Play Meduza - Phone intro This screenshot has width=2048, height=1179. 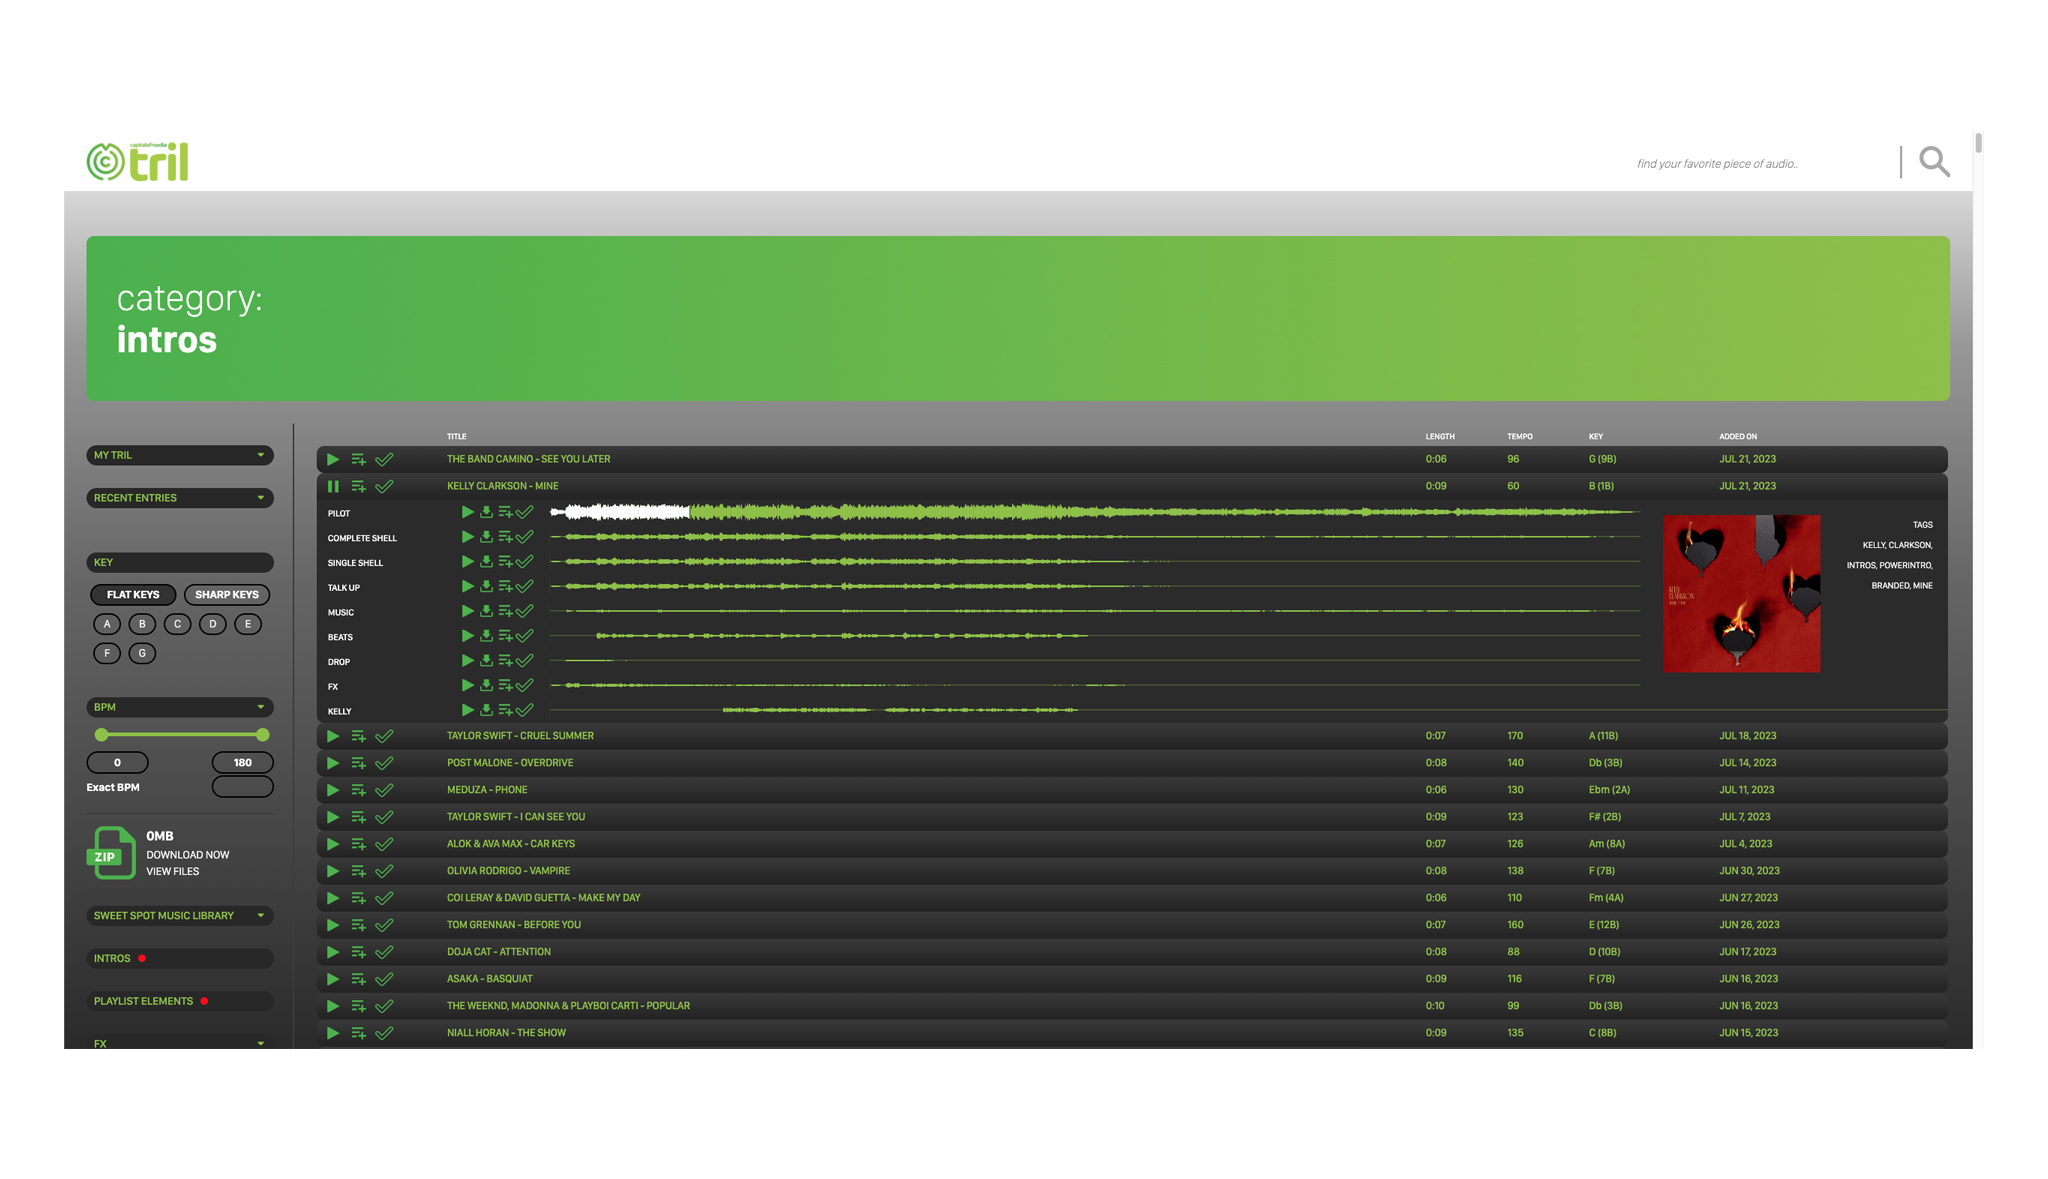(x=333, y=790)
